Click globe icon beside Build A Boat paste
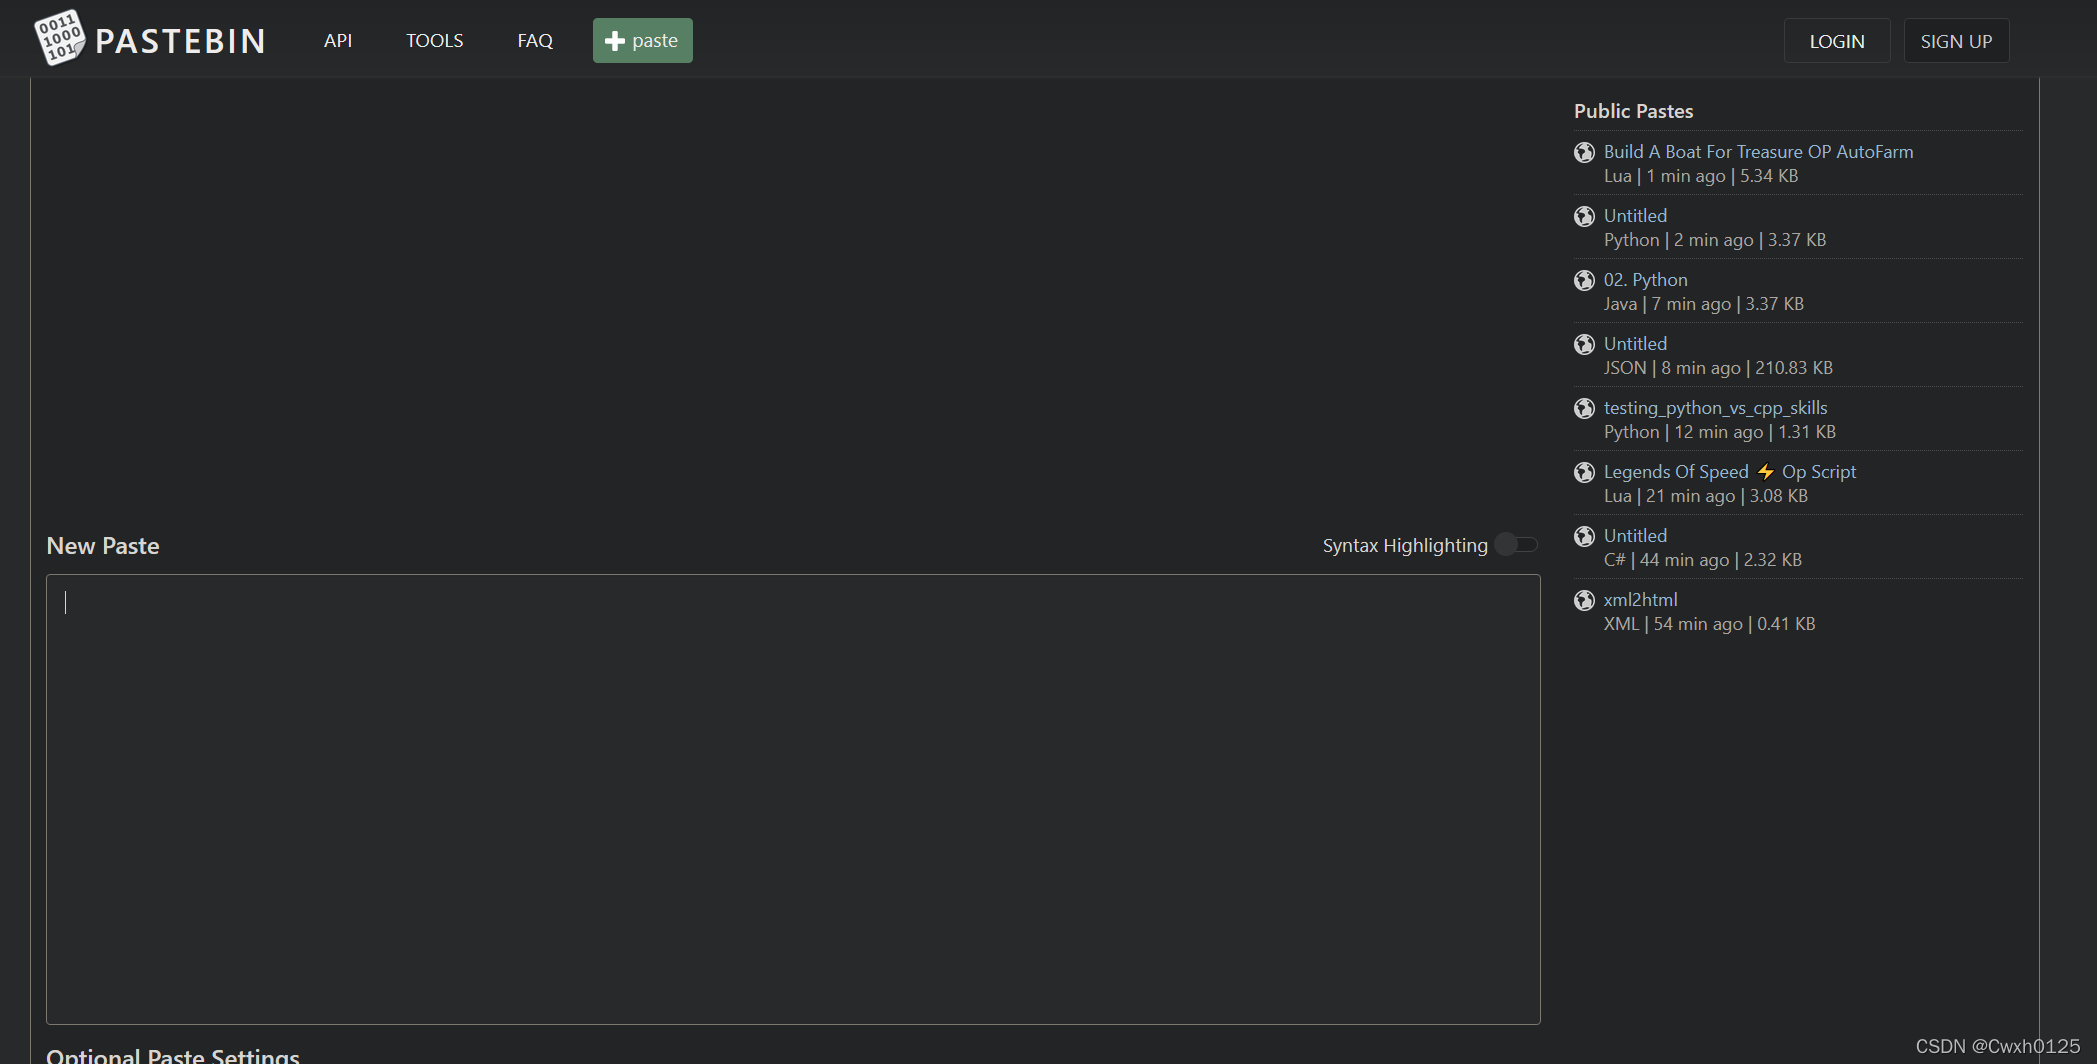Viewport: 2097px width, 1064px height. pyautogui.click(x=1584, y=152)
